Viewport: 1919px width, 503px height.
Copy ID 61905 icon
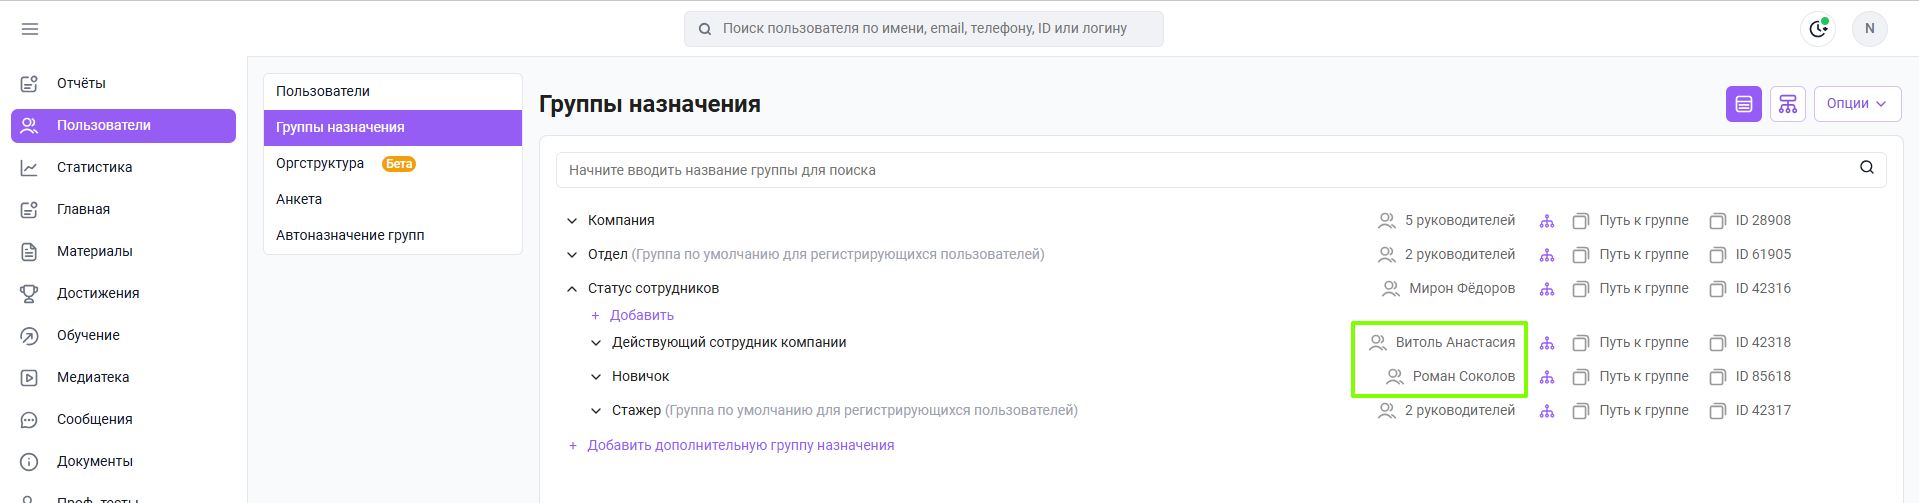pos(1718,255)
